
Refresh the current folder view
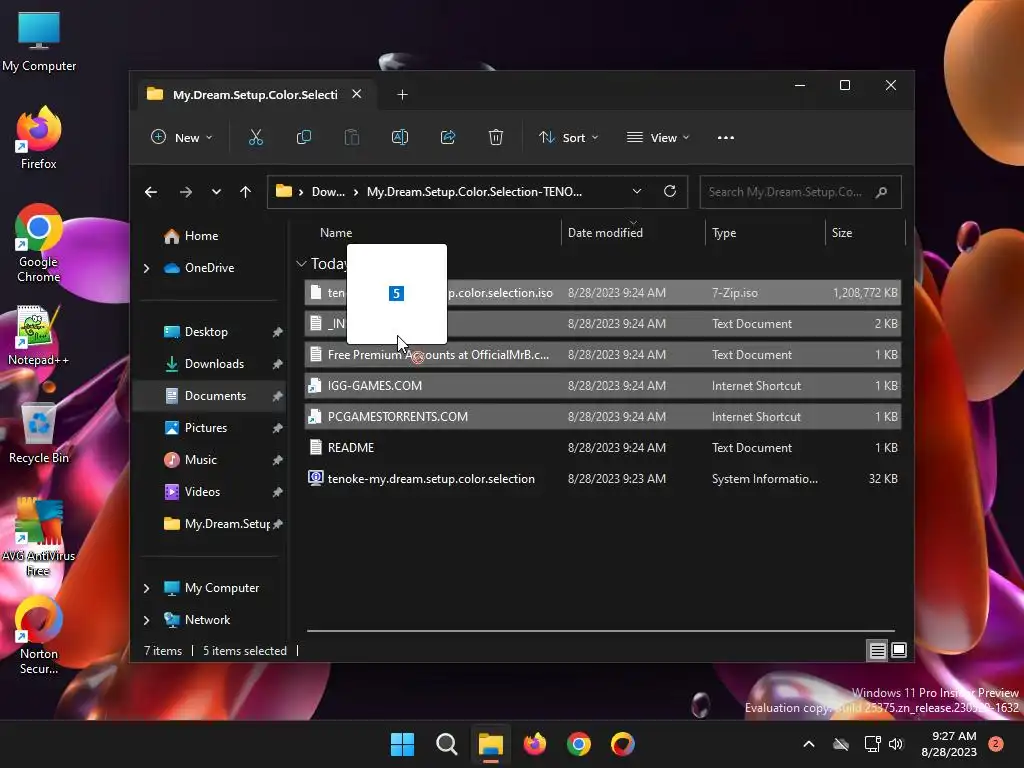pos(669,191)
